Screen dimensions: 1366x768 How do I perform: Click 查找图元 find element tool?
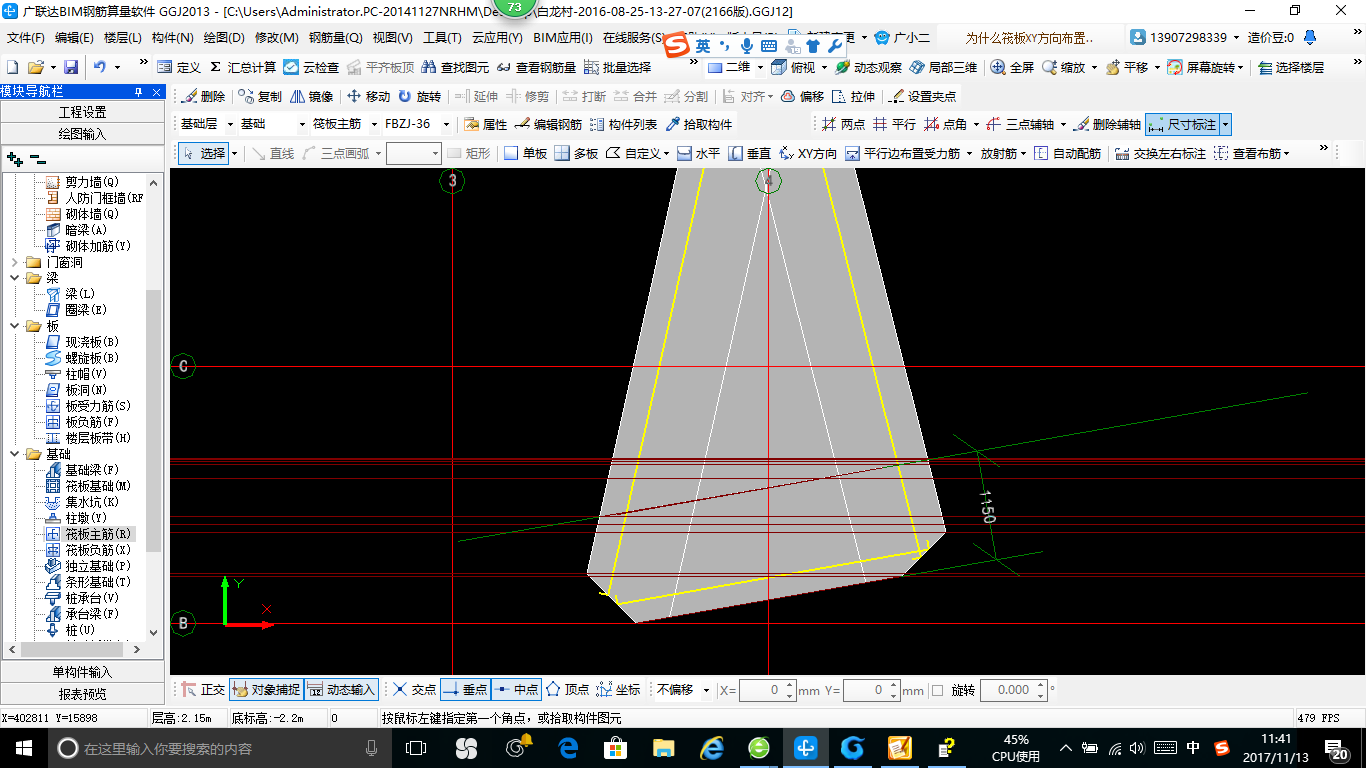tap(455, 67)
